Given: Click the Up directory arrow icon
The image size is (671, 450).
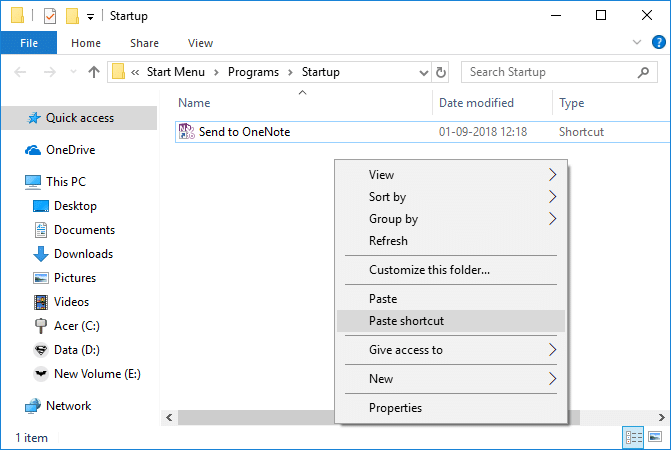Looking at the screenshot, I should (x=94, y=72).
